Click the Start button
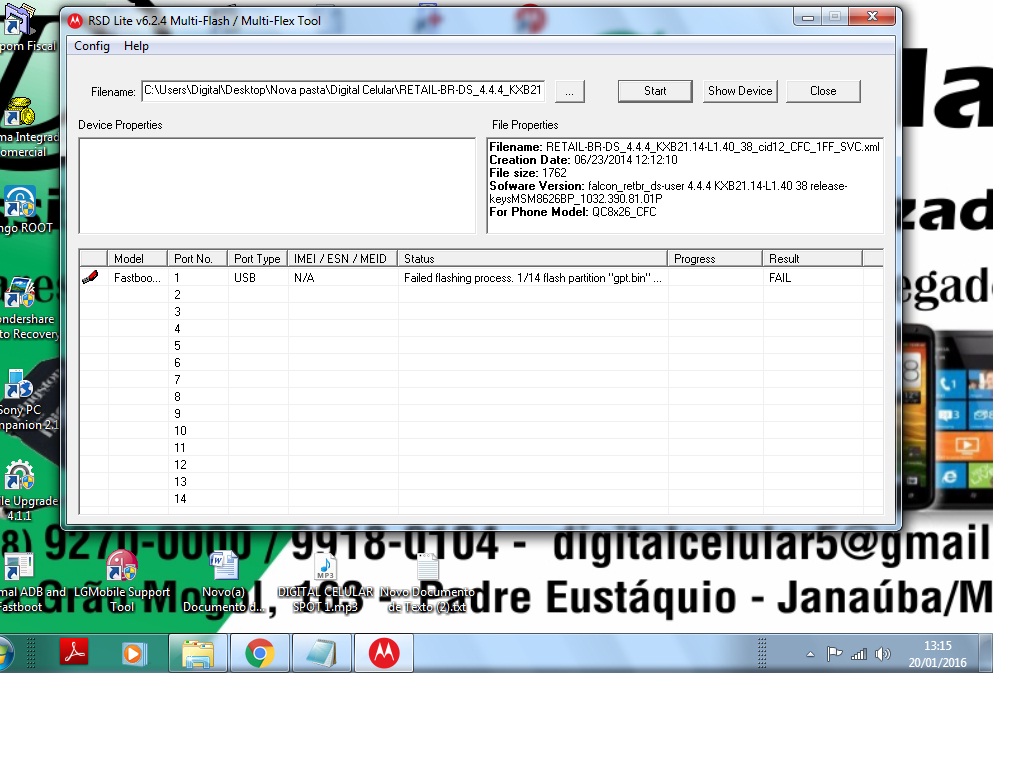Viewport: 1024px width, 768px height. click(655, 91)
